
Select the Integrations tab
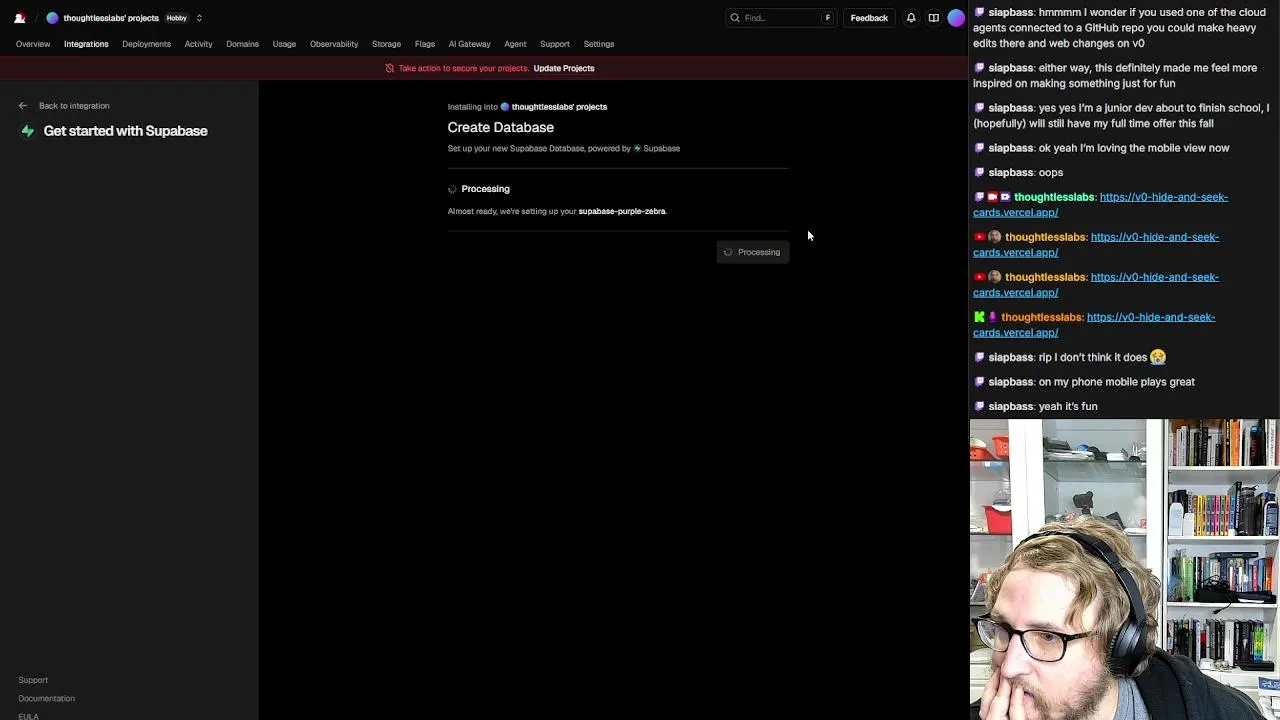tap(86, 44)
